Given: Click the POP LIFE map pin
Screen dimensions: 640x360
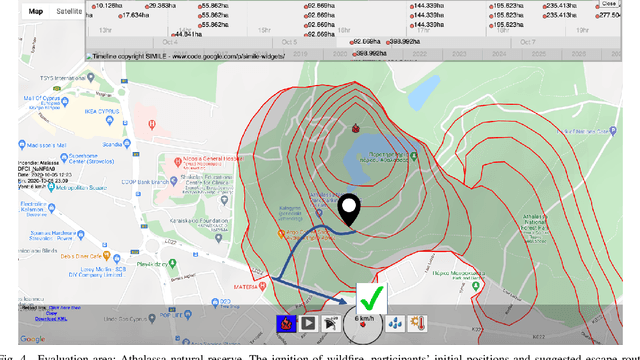Looking at the screenshot, I should pos(188,315).
